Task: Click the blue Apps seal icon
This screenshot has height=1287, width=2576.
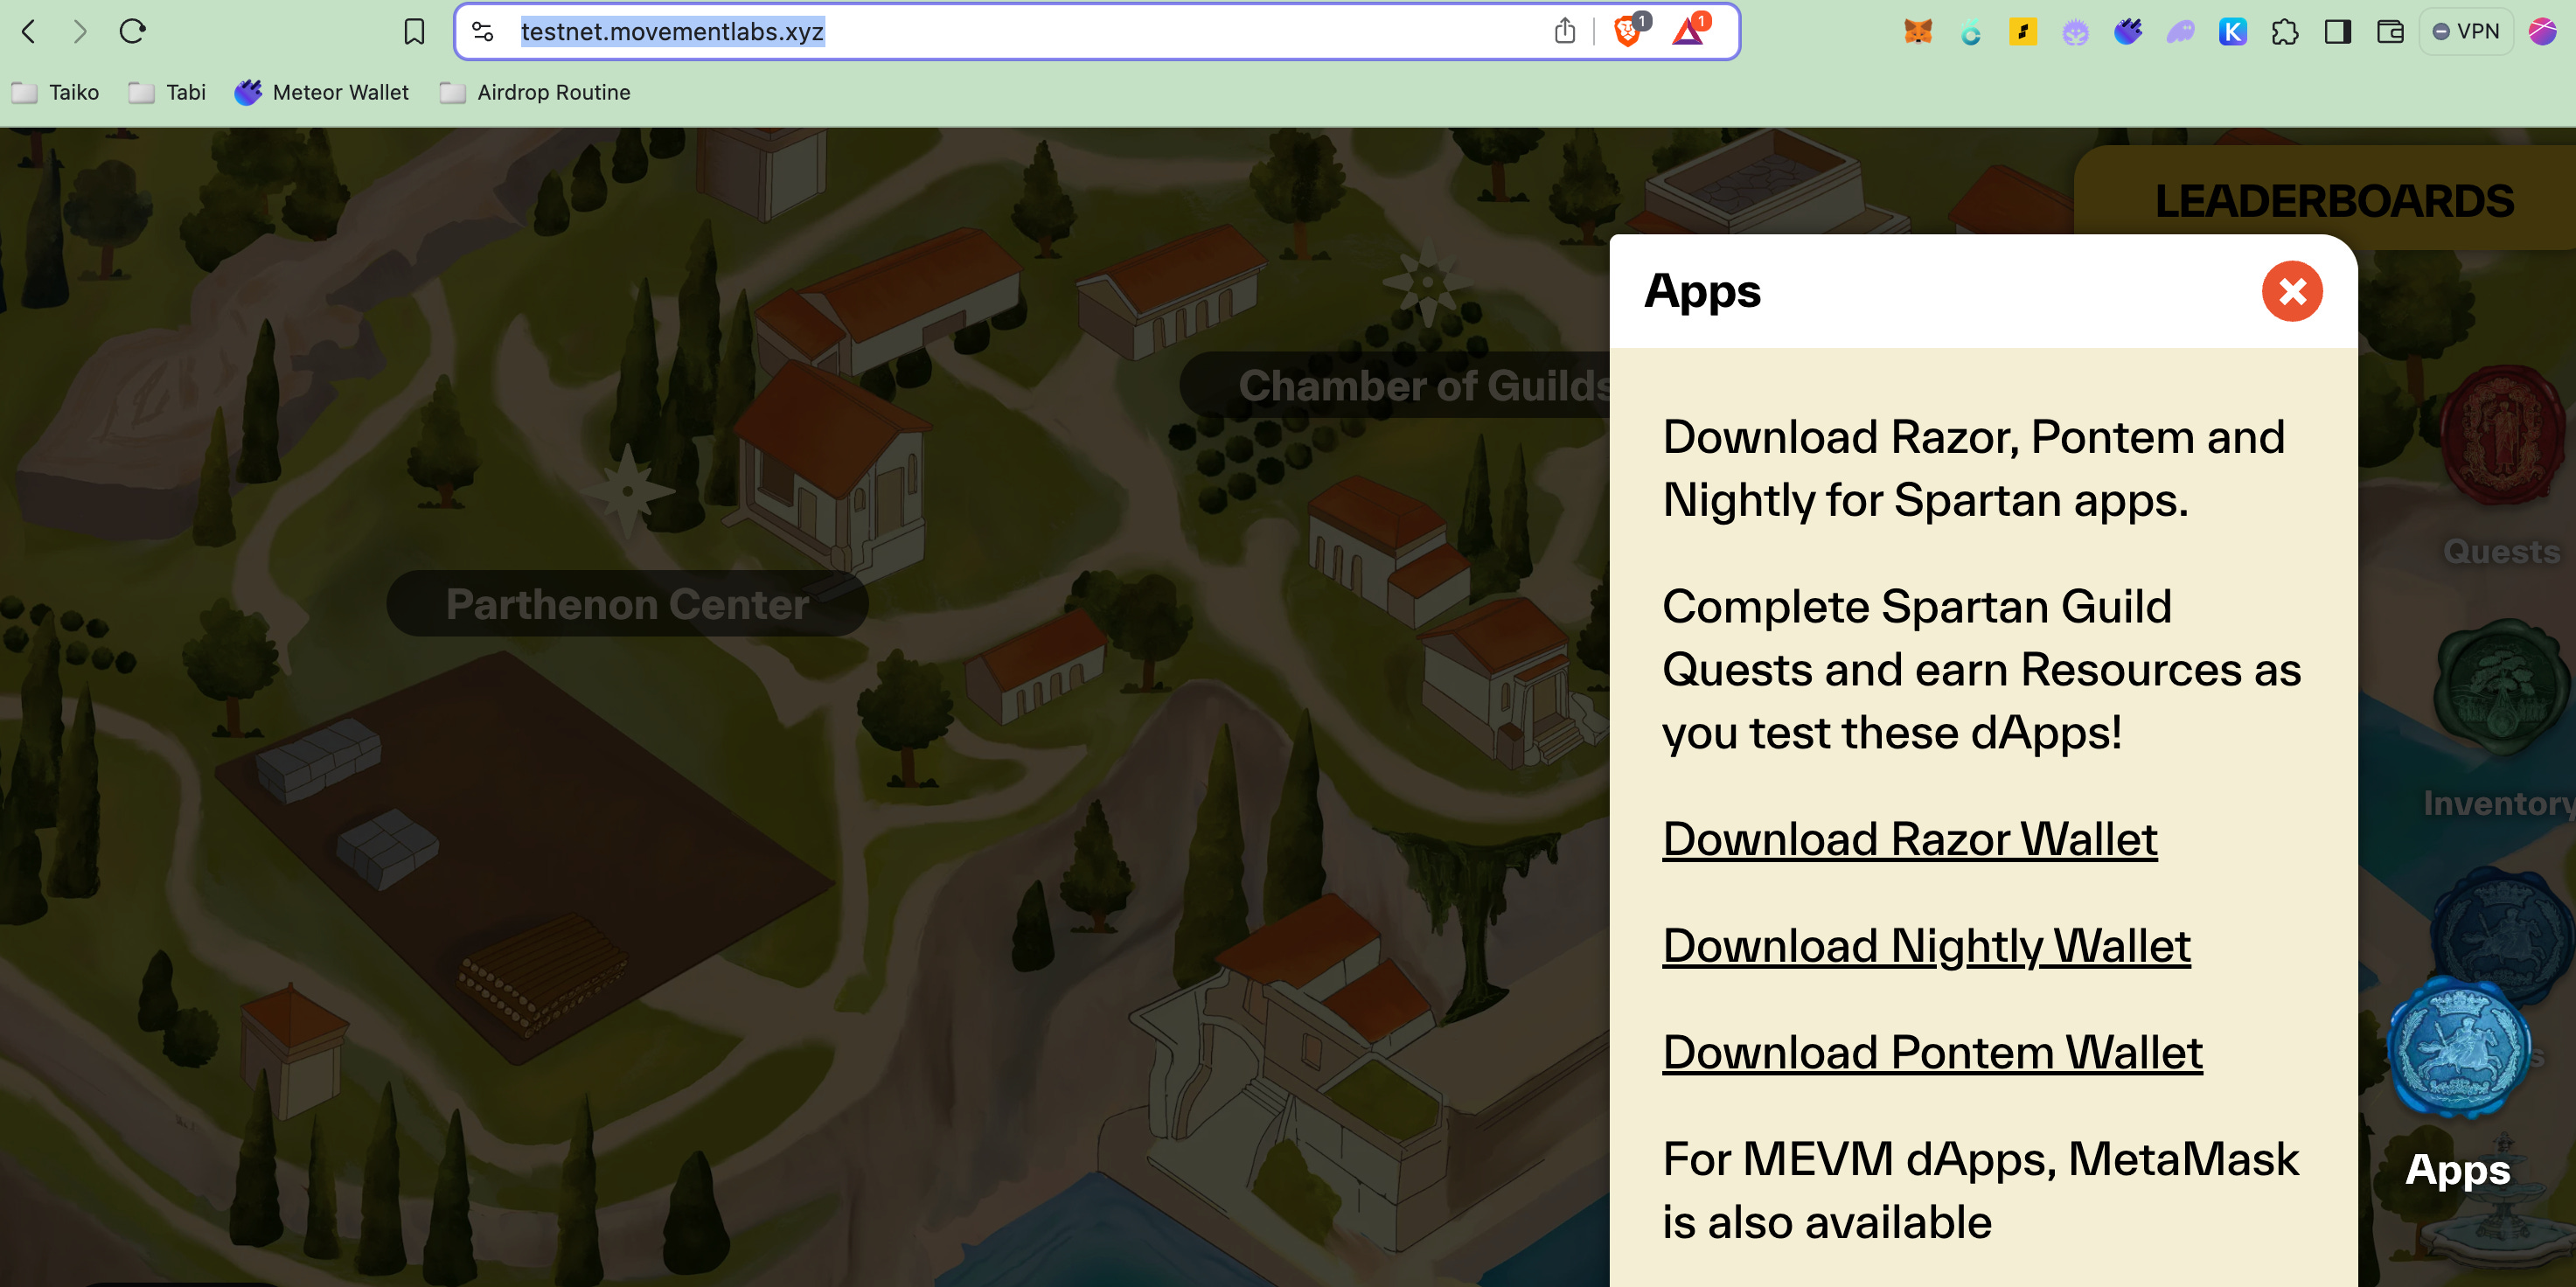Action: coord(2458,1047)
